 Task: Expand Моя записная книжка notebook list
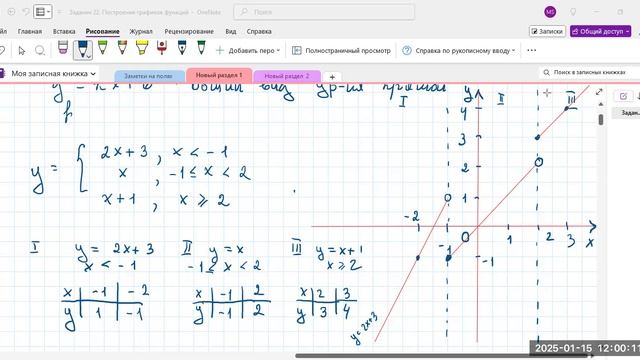click(53, 74)
